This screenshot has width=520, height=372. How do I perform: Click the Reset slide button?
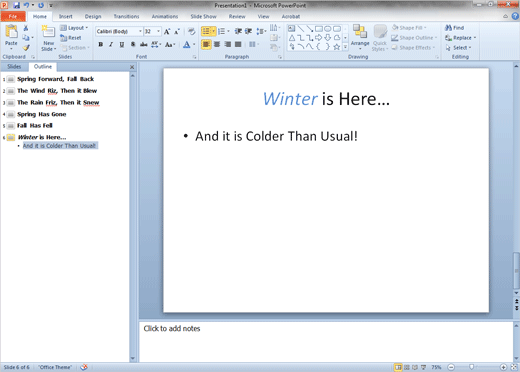(x=71, y=38)
